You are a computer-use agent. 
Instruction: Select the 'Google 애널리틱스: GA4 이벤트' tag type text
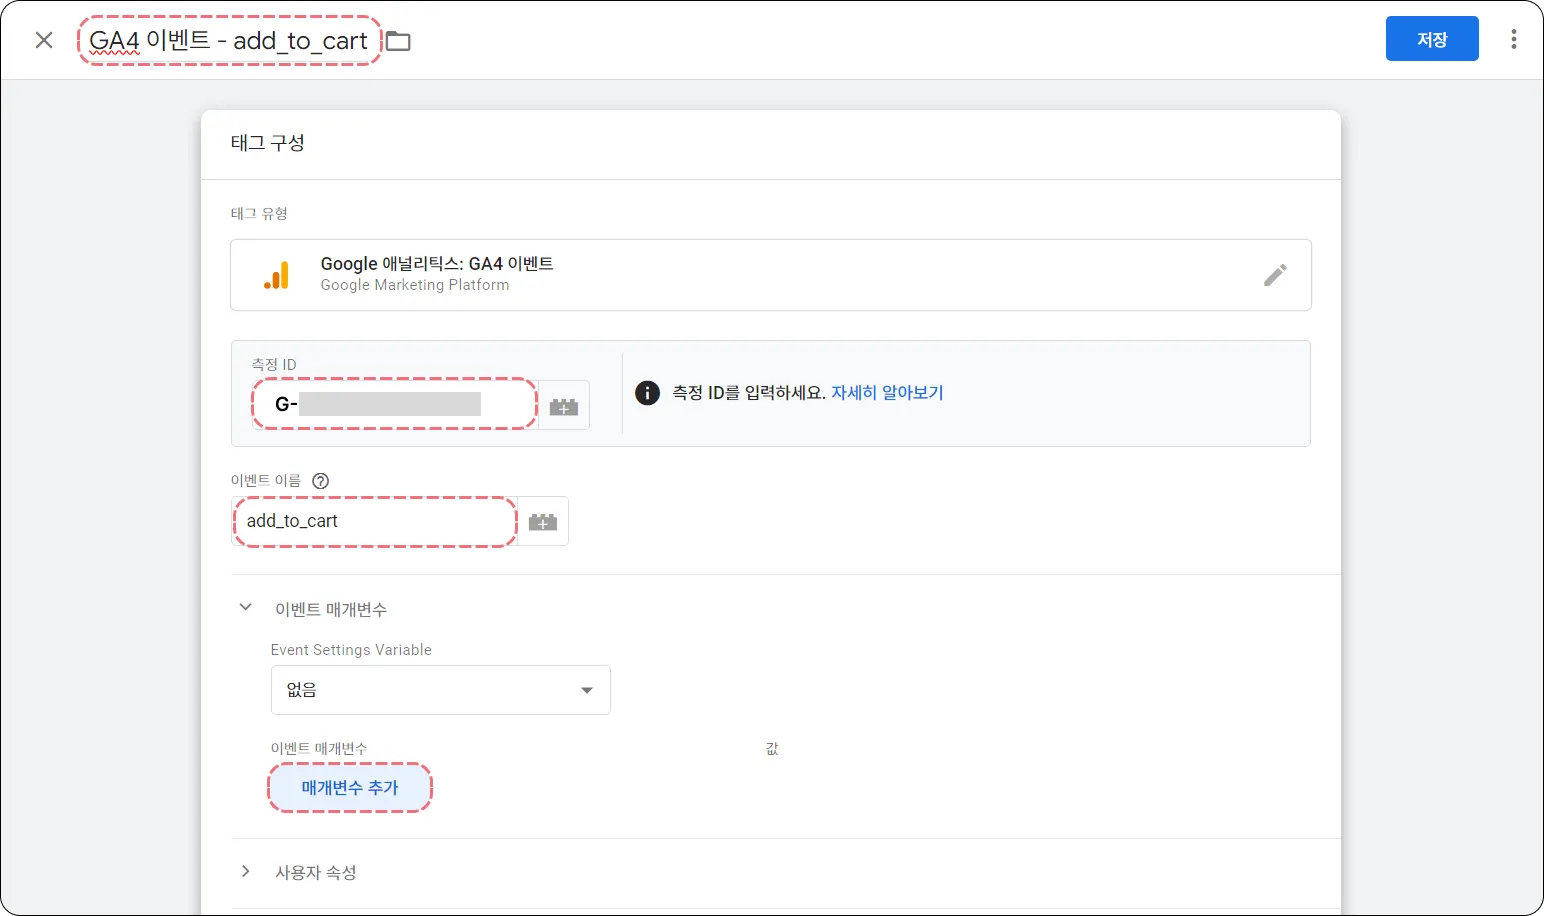[436, 264]
